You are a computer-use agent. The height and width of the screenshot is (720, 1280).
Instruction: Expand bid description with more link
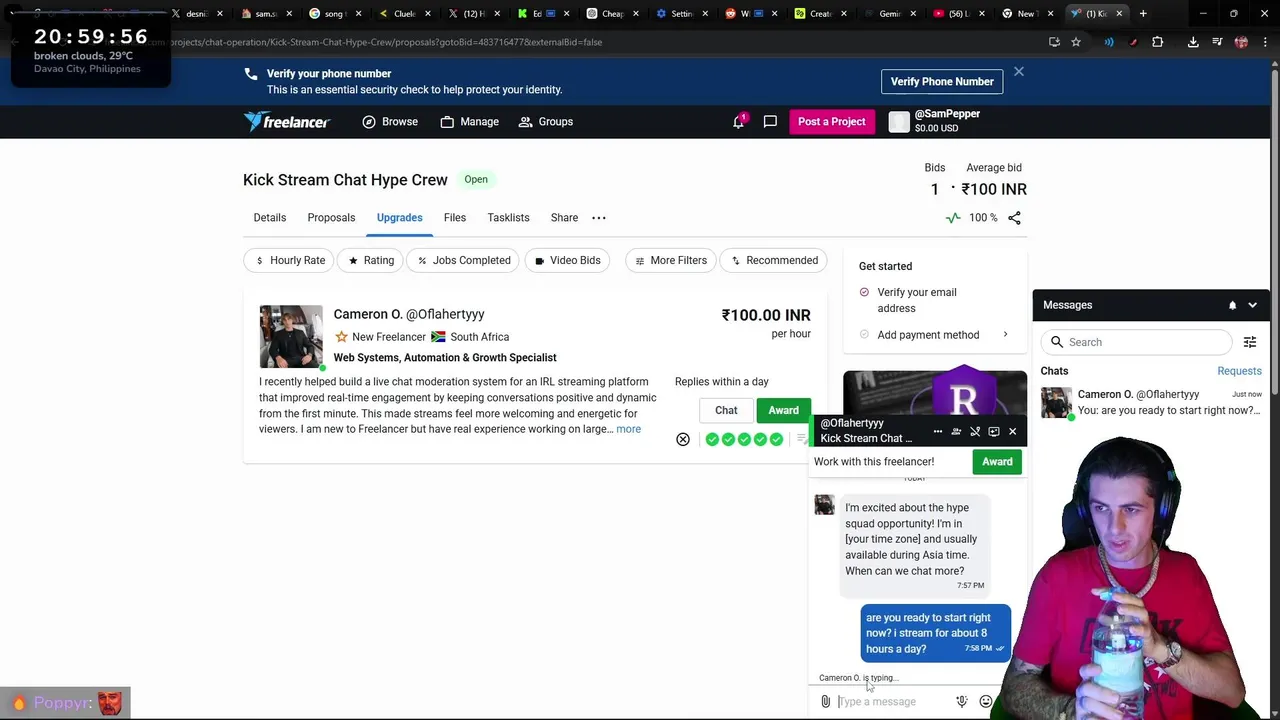[628, 429]
